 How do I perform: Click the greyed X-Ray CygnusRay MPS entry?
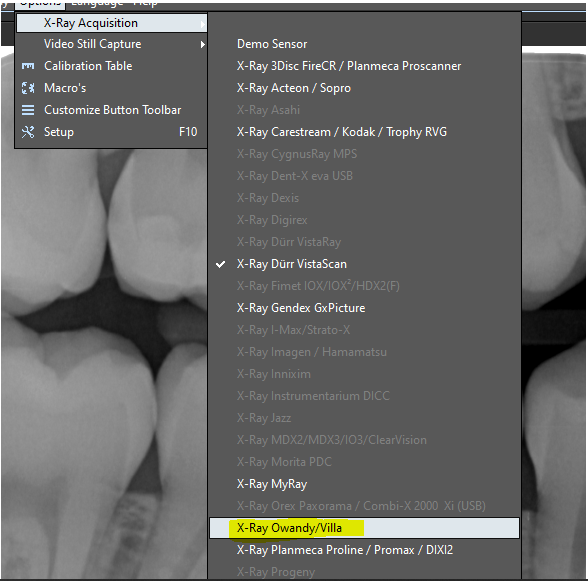pyautogui.click(x=364, y=154)
